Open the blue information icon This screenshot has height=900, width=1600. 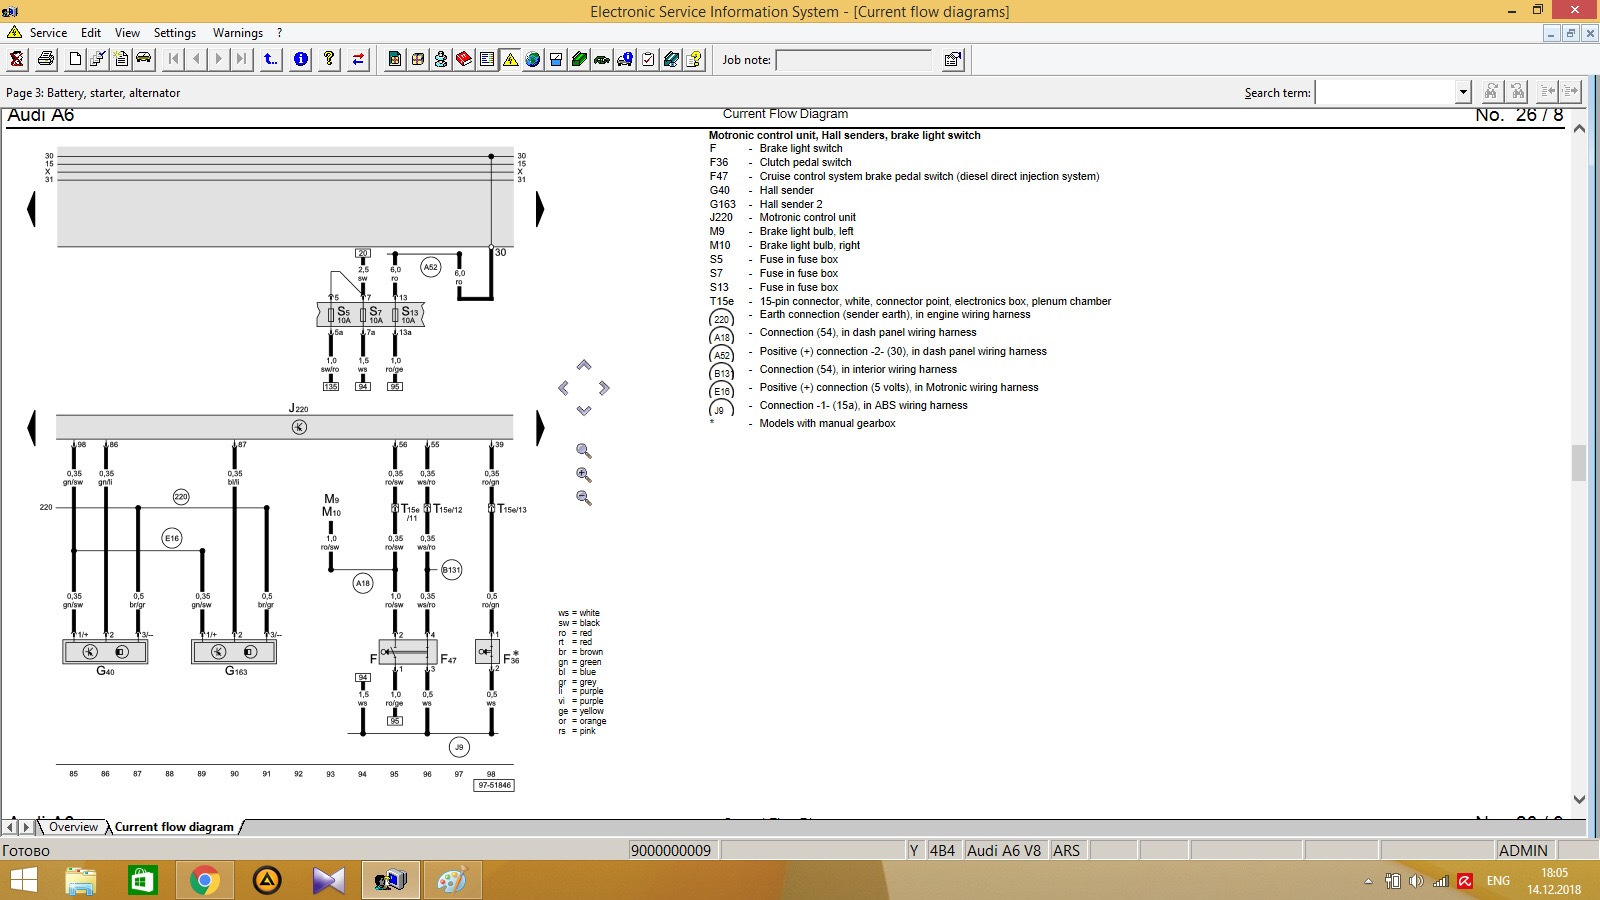[300, 60]
